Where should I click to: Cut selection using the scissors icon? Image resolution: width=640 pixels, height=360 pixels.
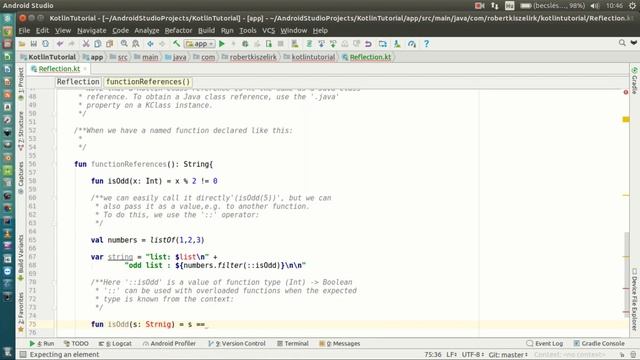point(86,44)
